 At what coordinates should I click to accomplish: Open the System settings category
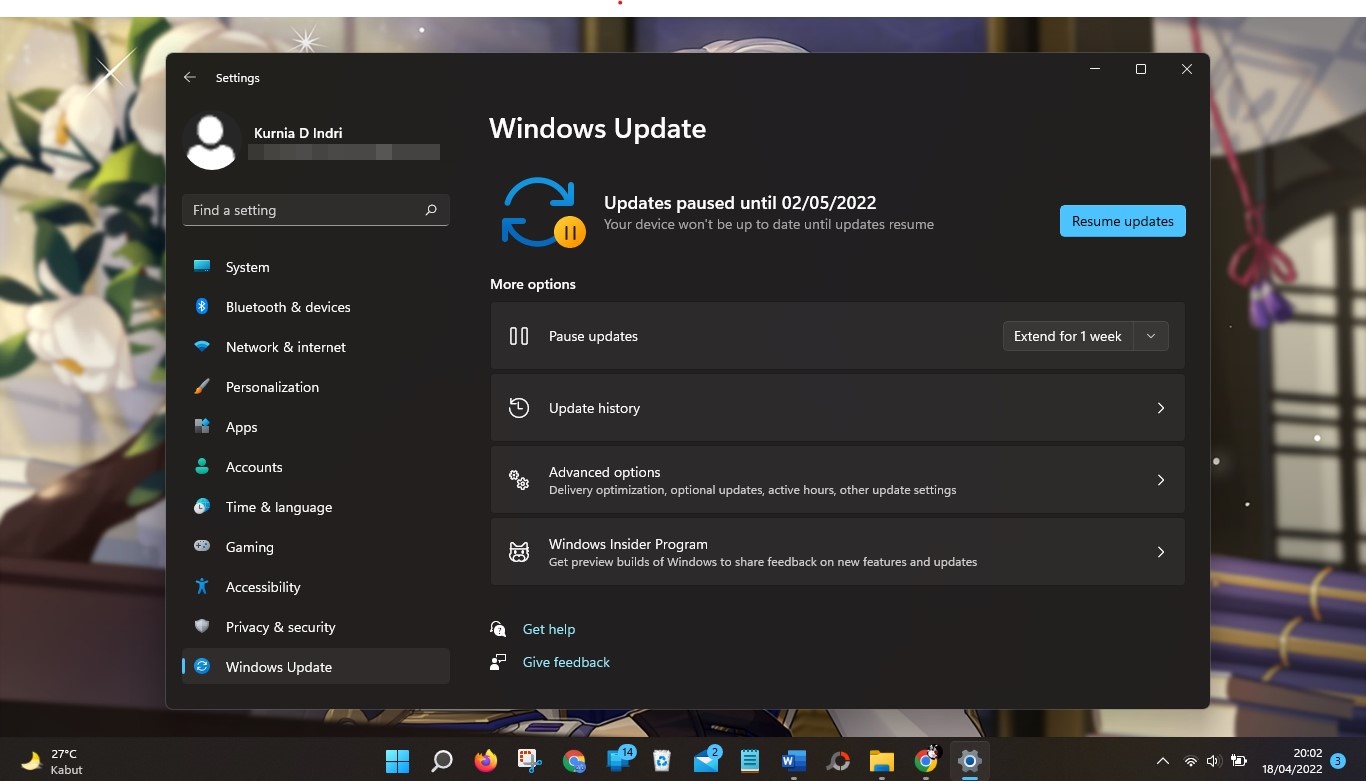(316, 267)
